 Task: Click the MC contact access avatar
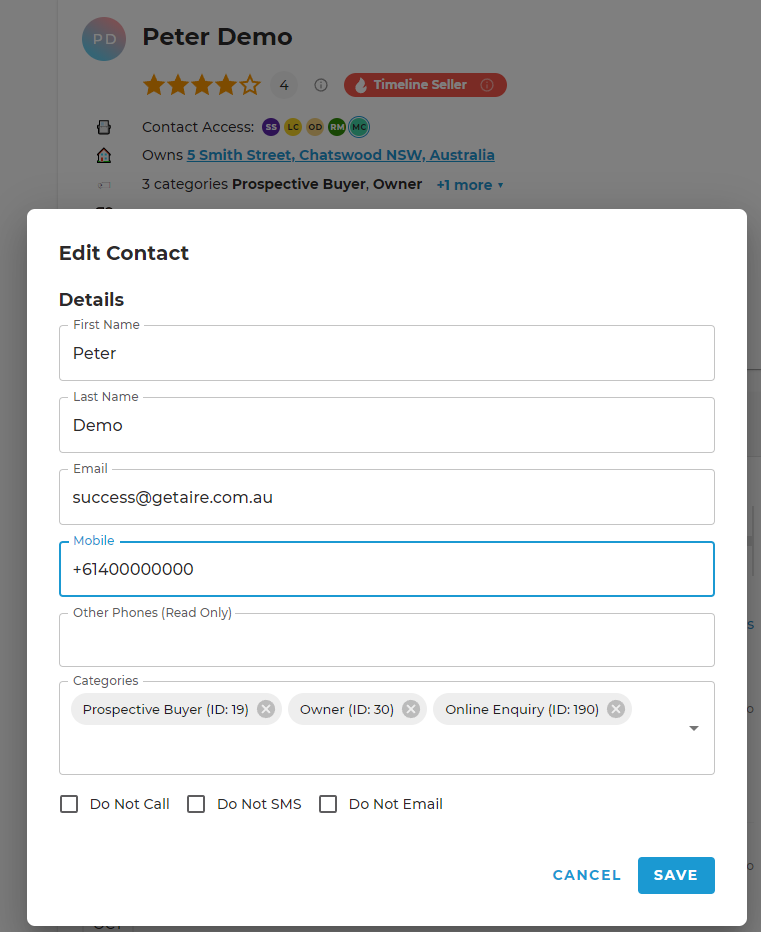pyautogui.click(x=359, y=127)
